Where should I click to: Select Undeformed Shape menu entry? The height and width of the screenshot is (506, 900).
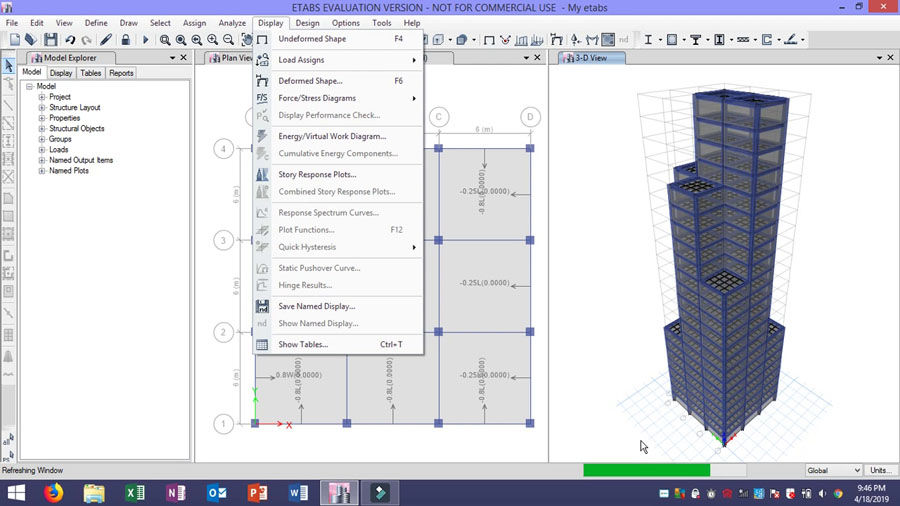point(338,39)
